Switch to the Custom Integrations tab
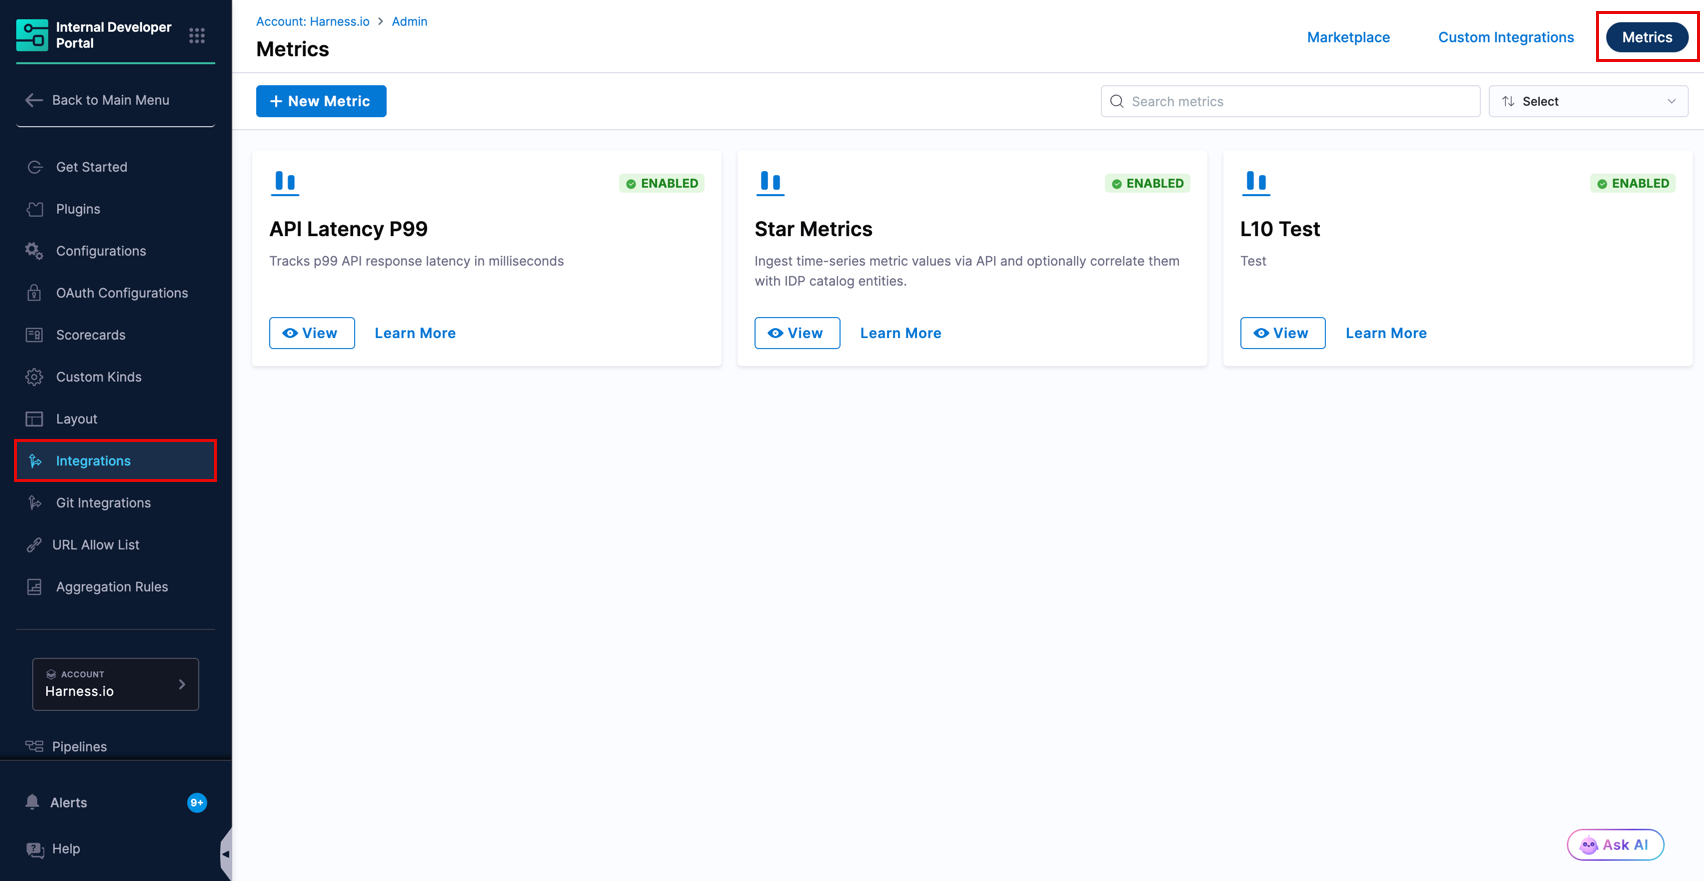This screenshot has height=881, width=1704. click(1506, 37)
